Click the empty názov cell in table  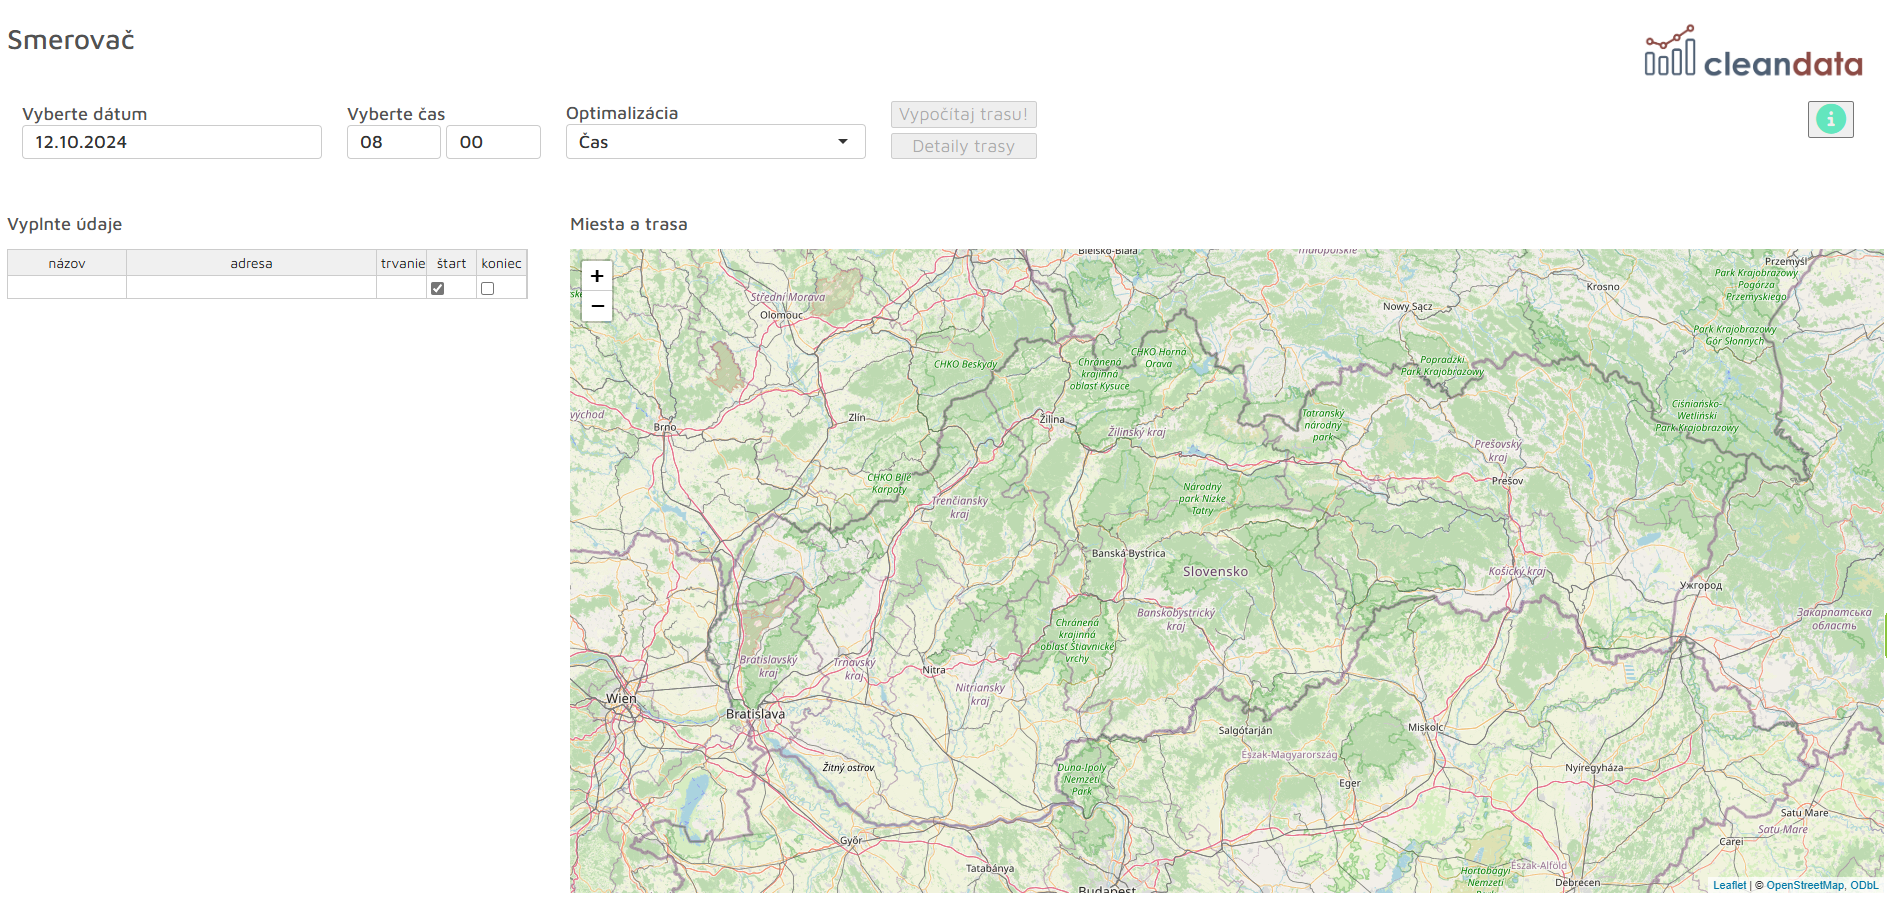click(x=67, y=288)
